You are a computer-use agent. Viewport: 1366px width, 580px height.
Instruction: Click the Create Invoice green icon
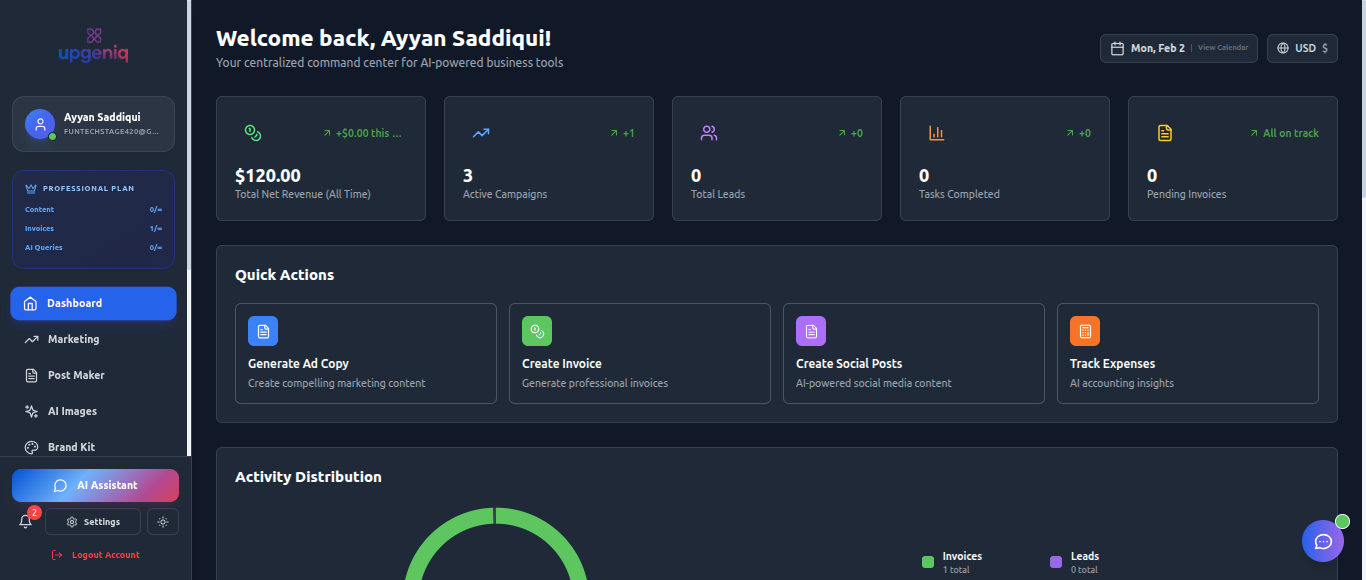536,330
